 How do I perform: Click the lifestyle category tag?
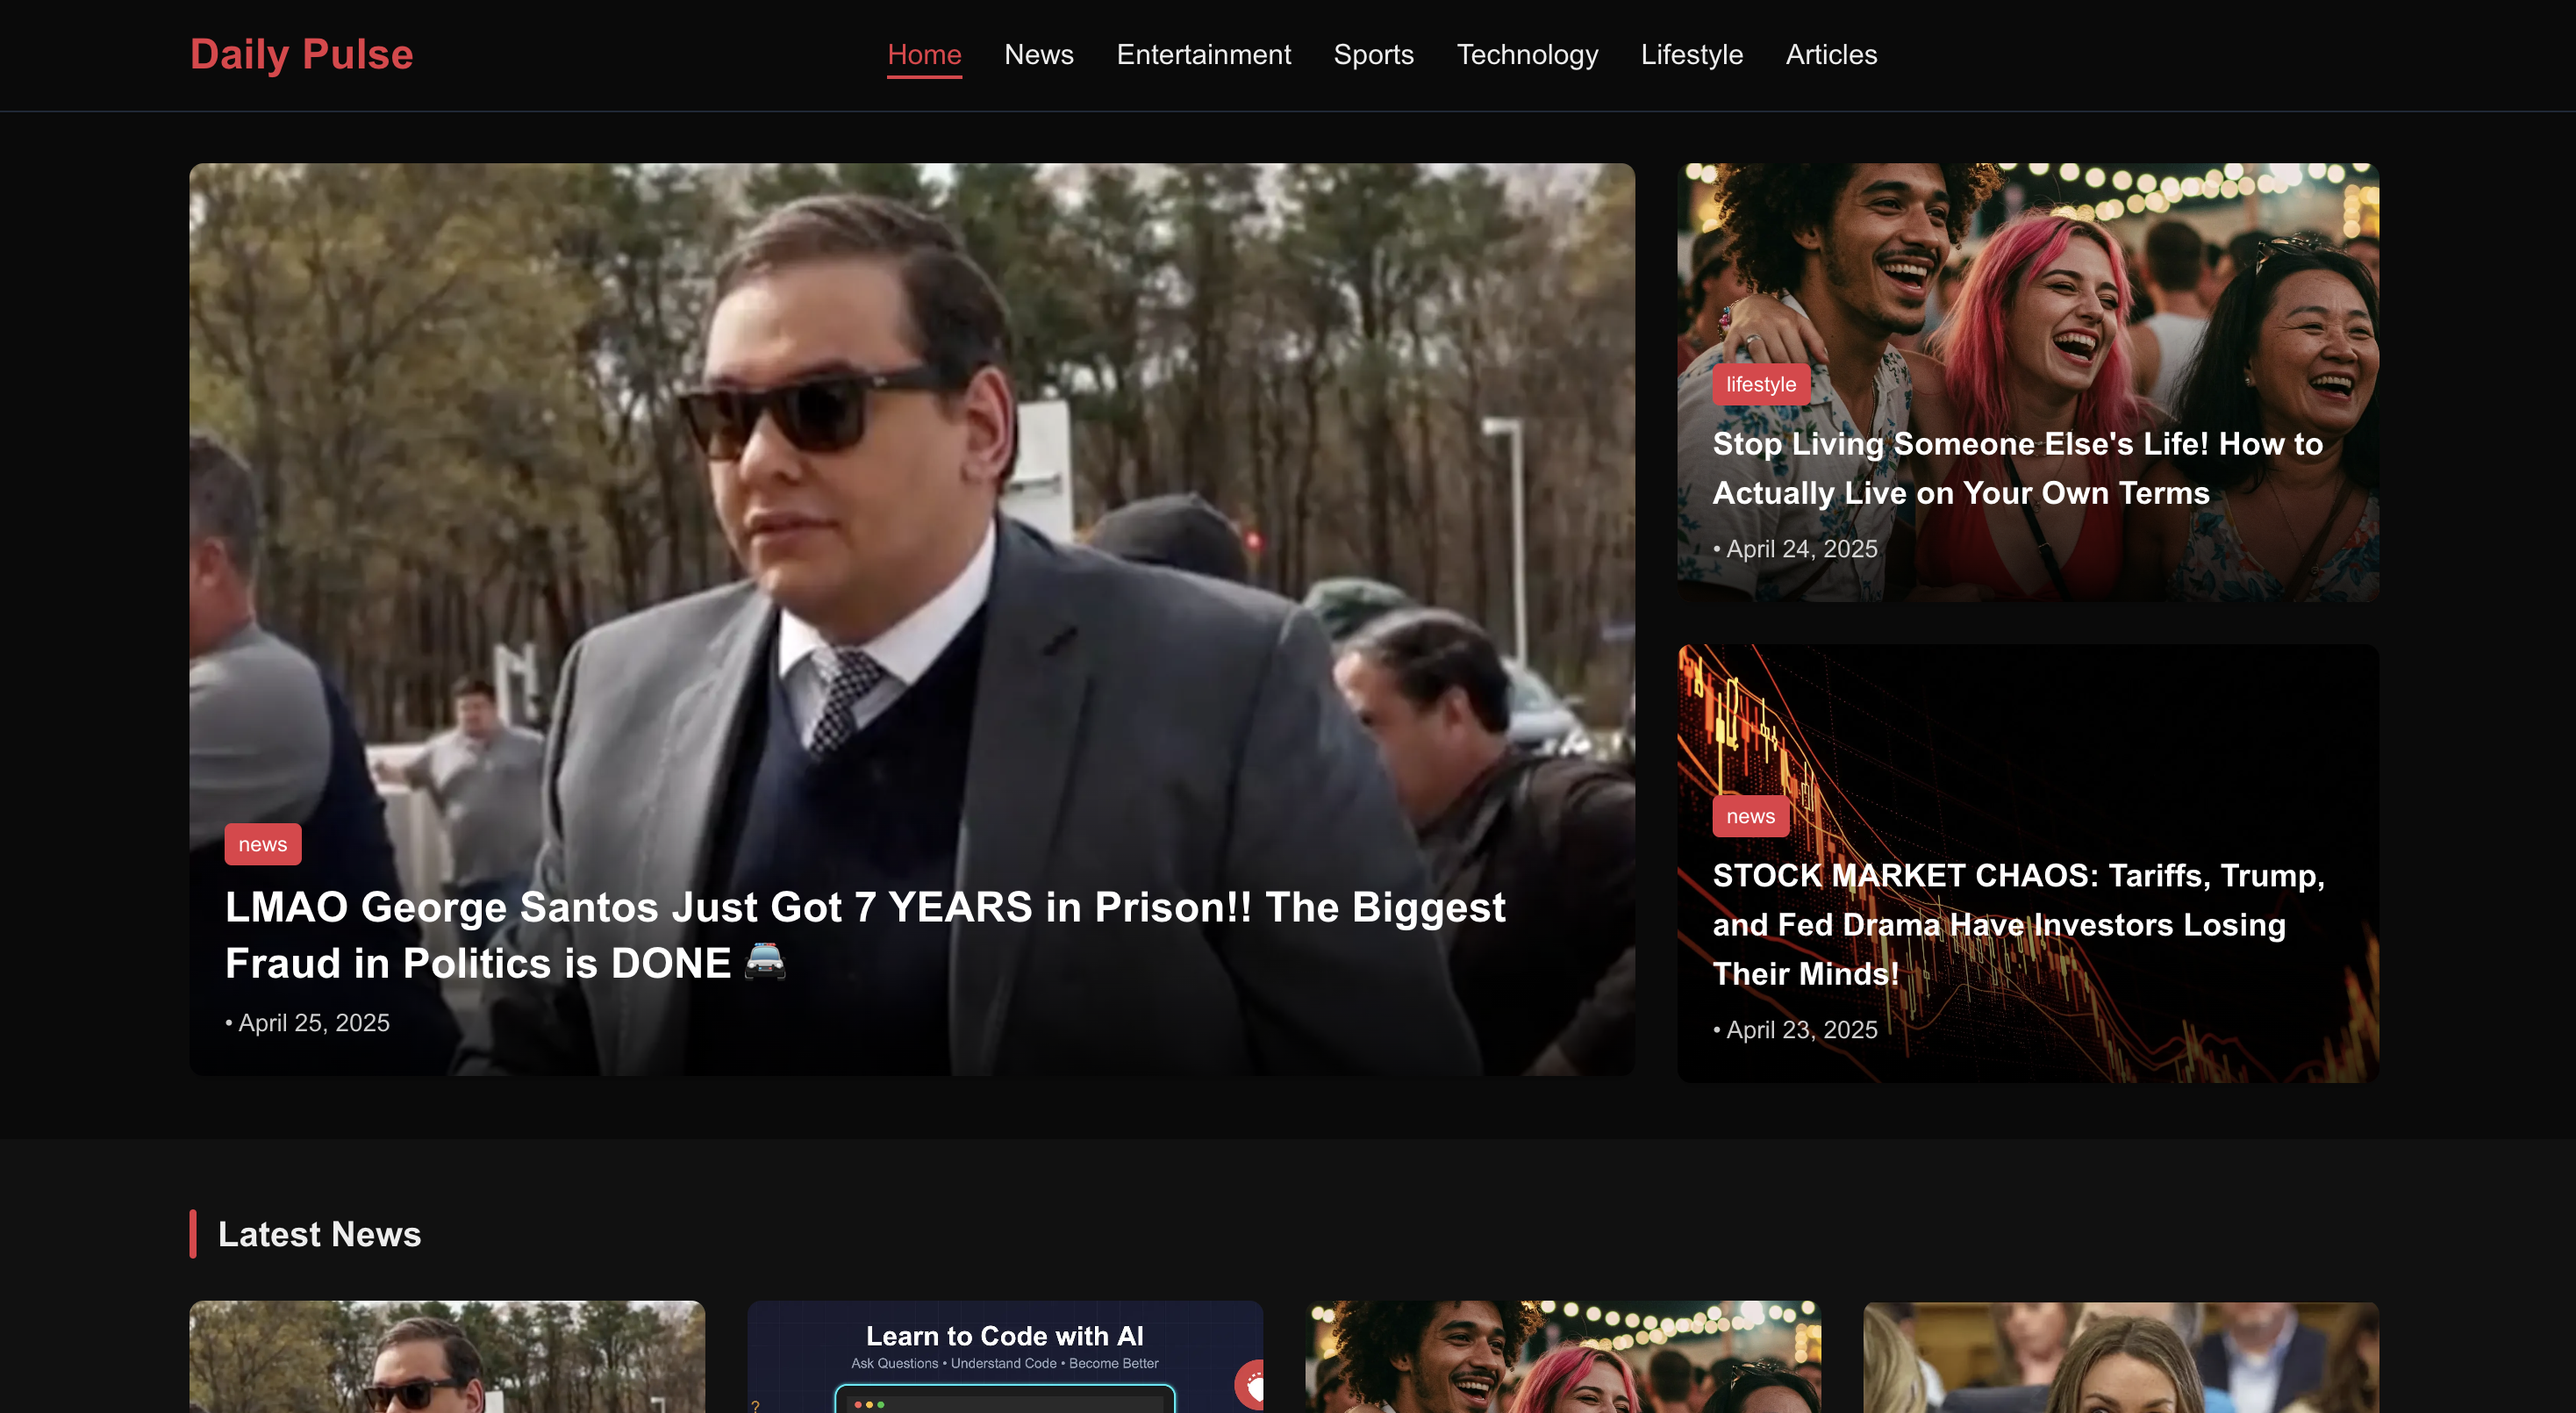click(x=1761, y=384)
